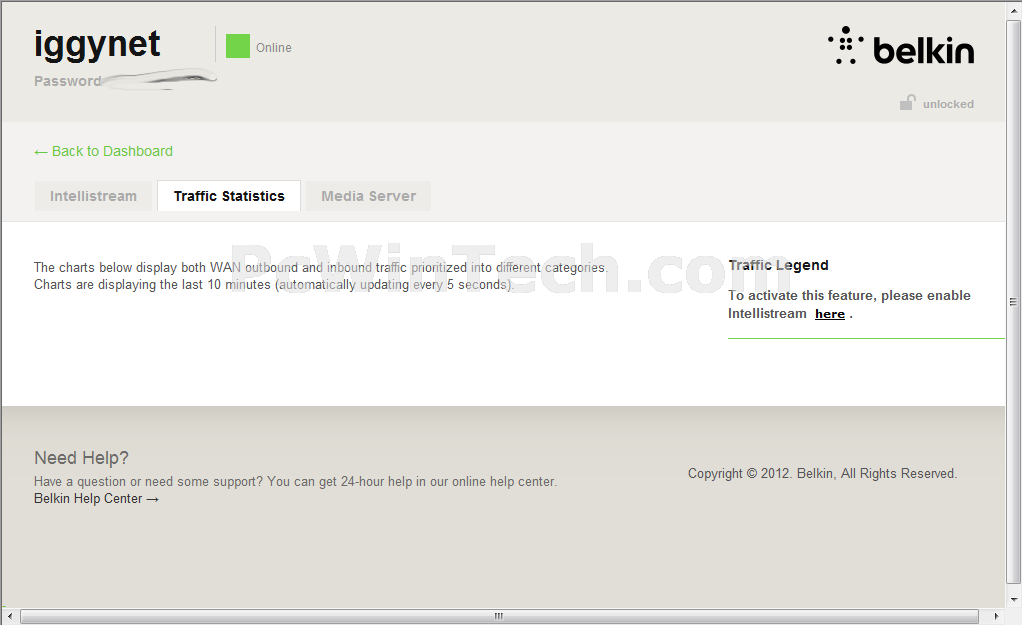The image size is (1022, 625).
Task: Click the horizontal scrollbar right arrow
Action: pyautogui.click(x=996, y=617)
